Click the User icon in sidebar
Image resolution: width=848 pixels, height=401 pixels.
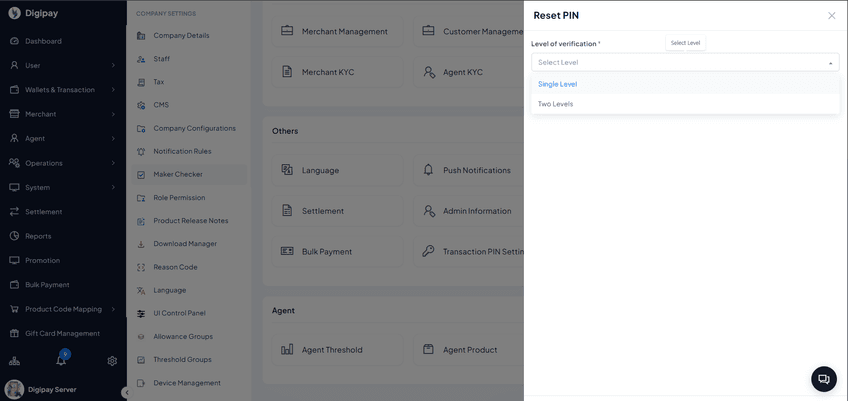point(15,65)
